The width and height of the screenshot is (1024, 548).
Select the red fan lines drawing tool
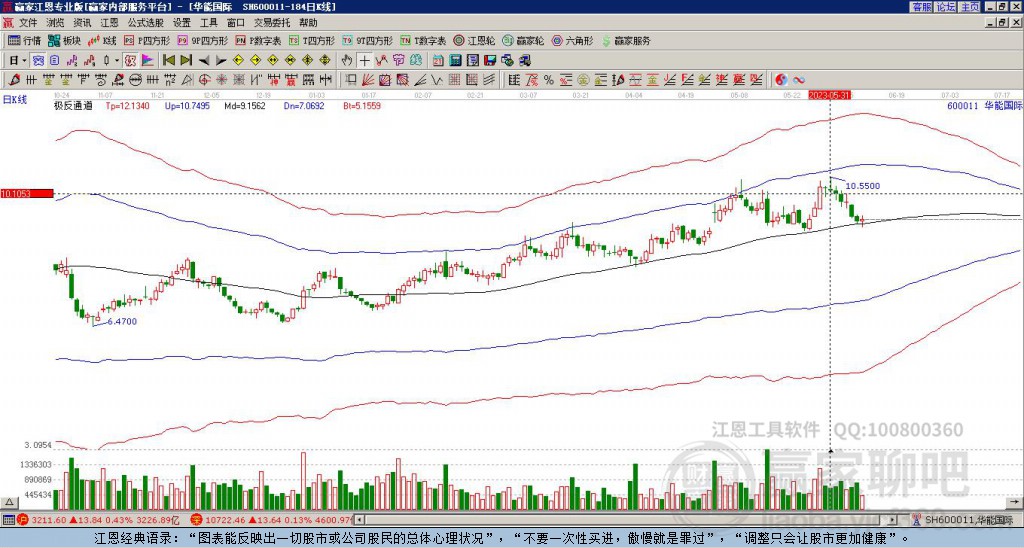(x=368, y=80)
